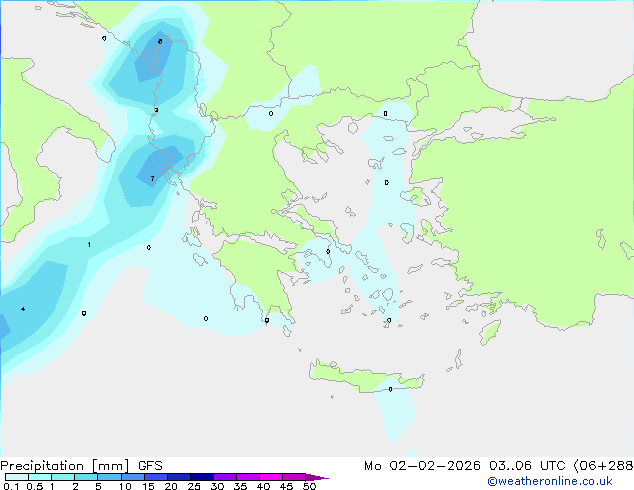This screenshot has height=490, width=634.
Task: Click the value '0' on Crete's south coast
Action: point(390,389)
